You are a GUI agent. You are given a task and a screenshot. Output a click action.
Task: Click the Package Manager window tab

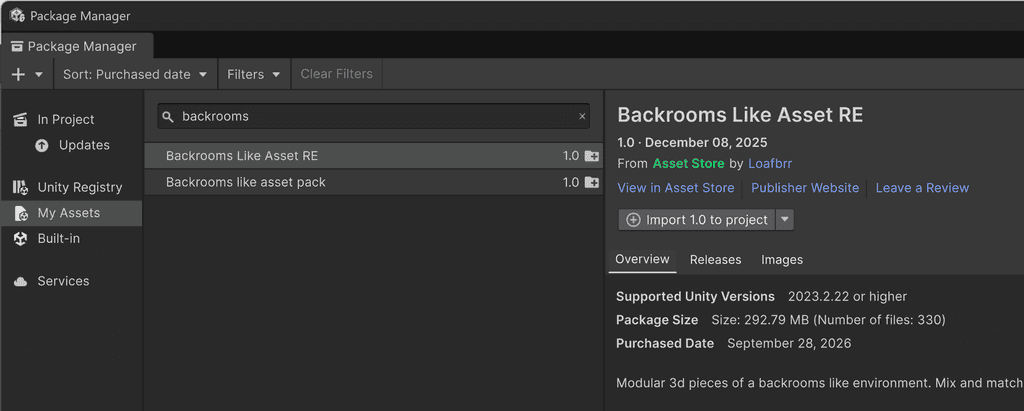77,46
